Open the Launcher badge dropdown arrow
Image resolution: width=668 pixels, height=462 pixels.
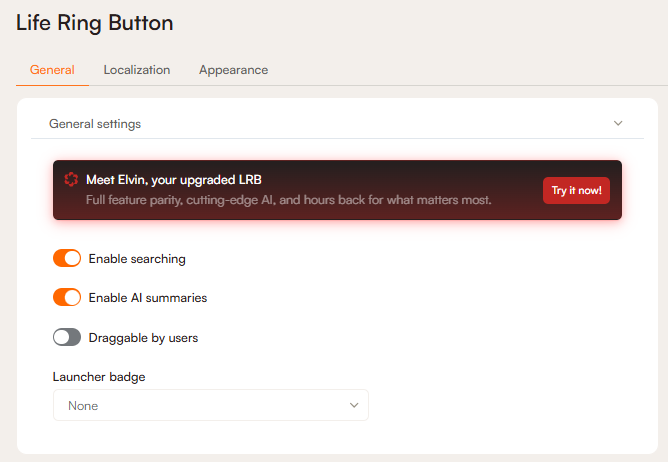pyautogui.click(x=354, y=406)
